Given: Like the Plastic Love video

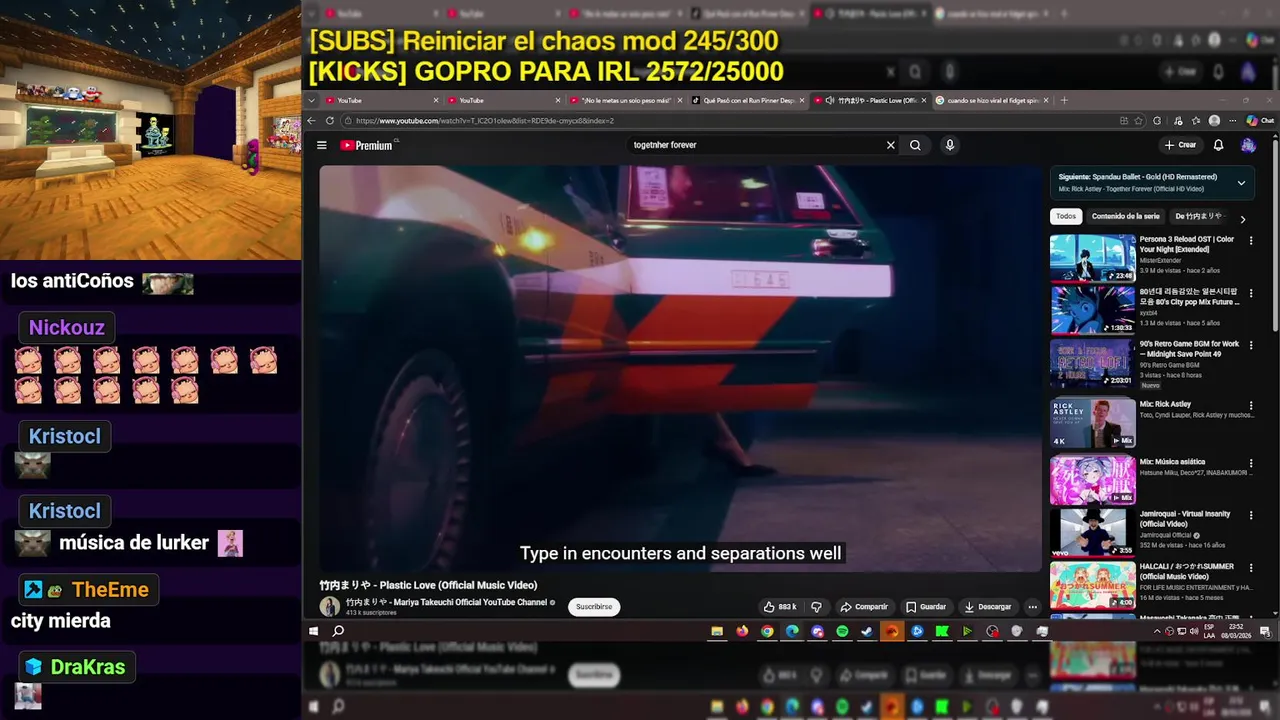Looking at the screenshot, I should pyautogui.click(x=780, y=607).
